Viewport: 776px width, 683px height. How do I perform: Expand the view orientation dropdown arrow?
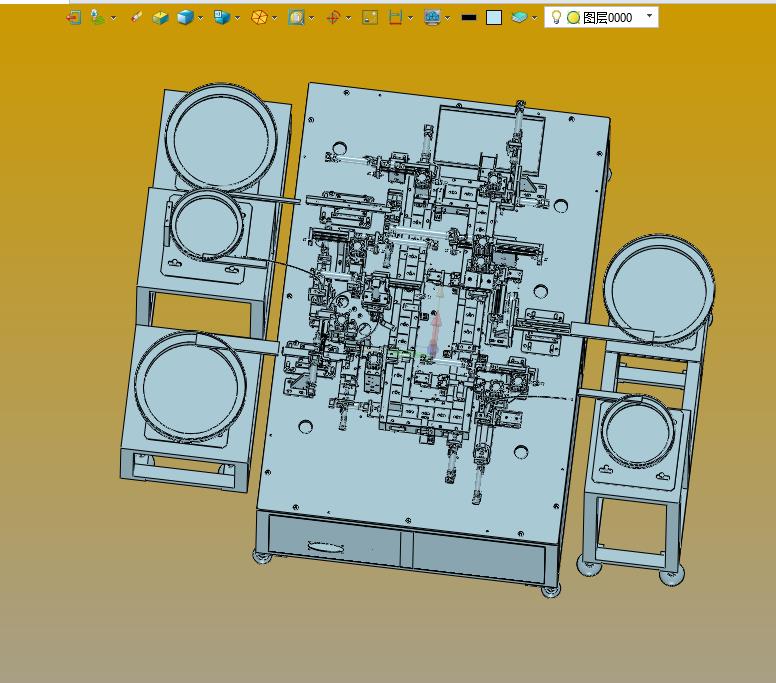[238, 18]
